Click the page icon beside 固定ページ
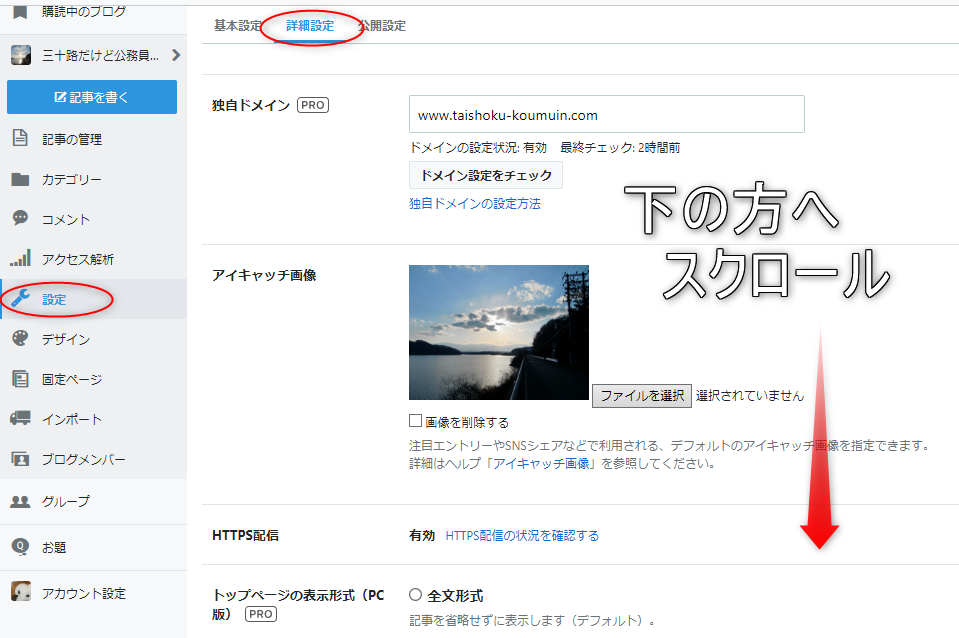 (20, 379)
